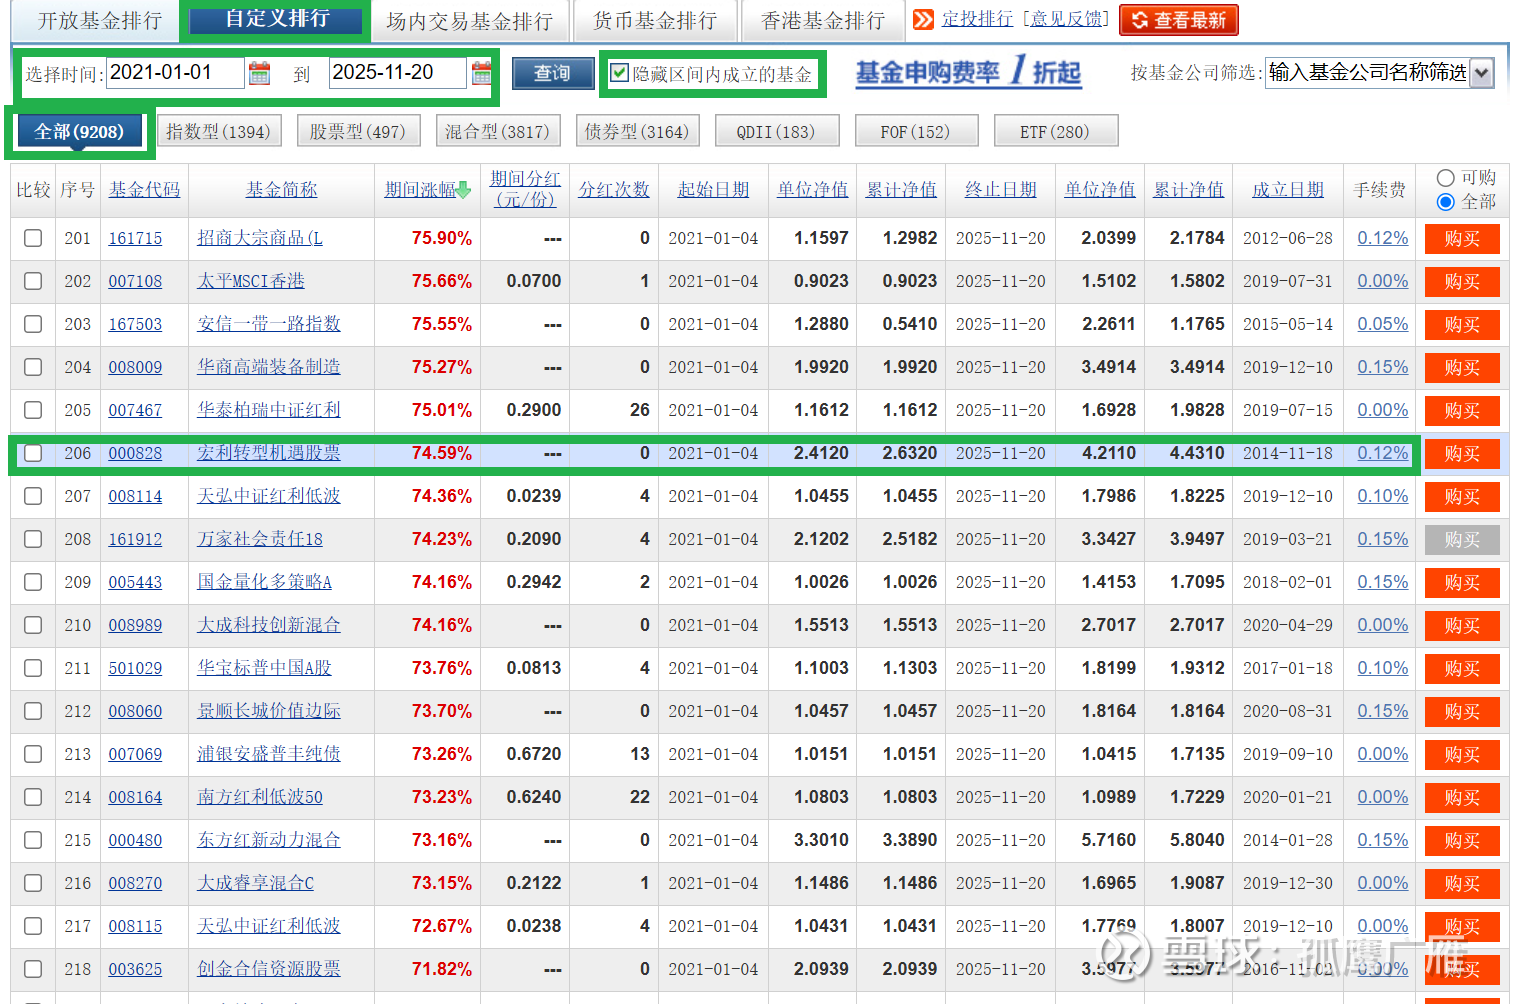Click the orange arrow icon beside 定投排行
1514x1004 pixels.
tap(923, 20)
